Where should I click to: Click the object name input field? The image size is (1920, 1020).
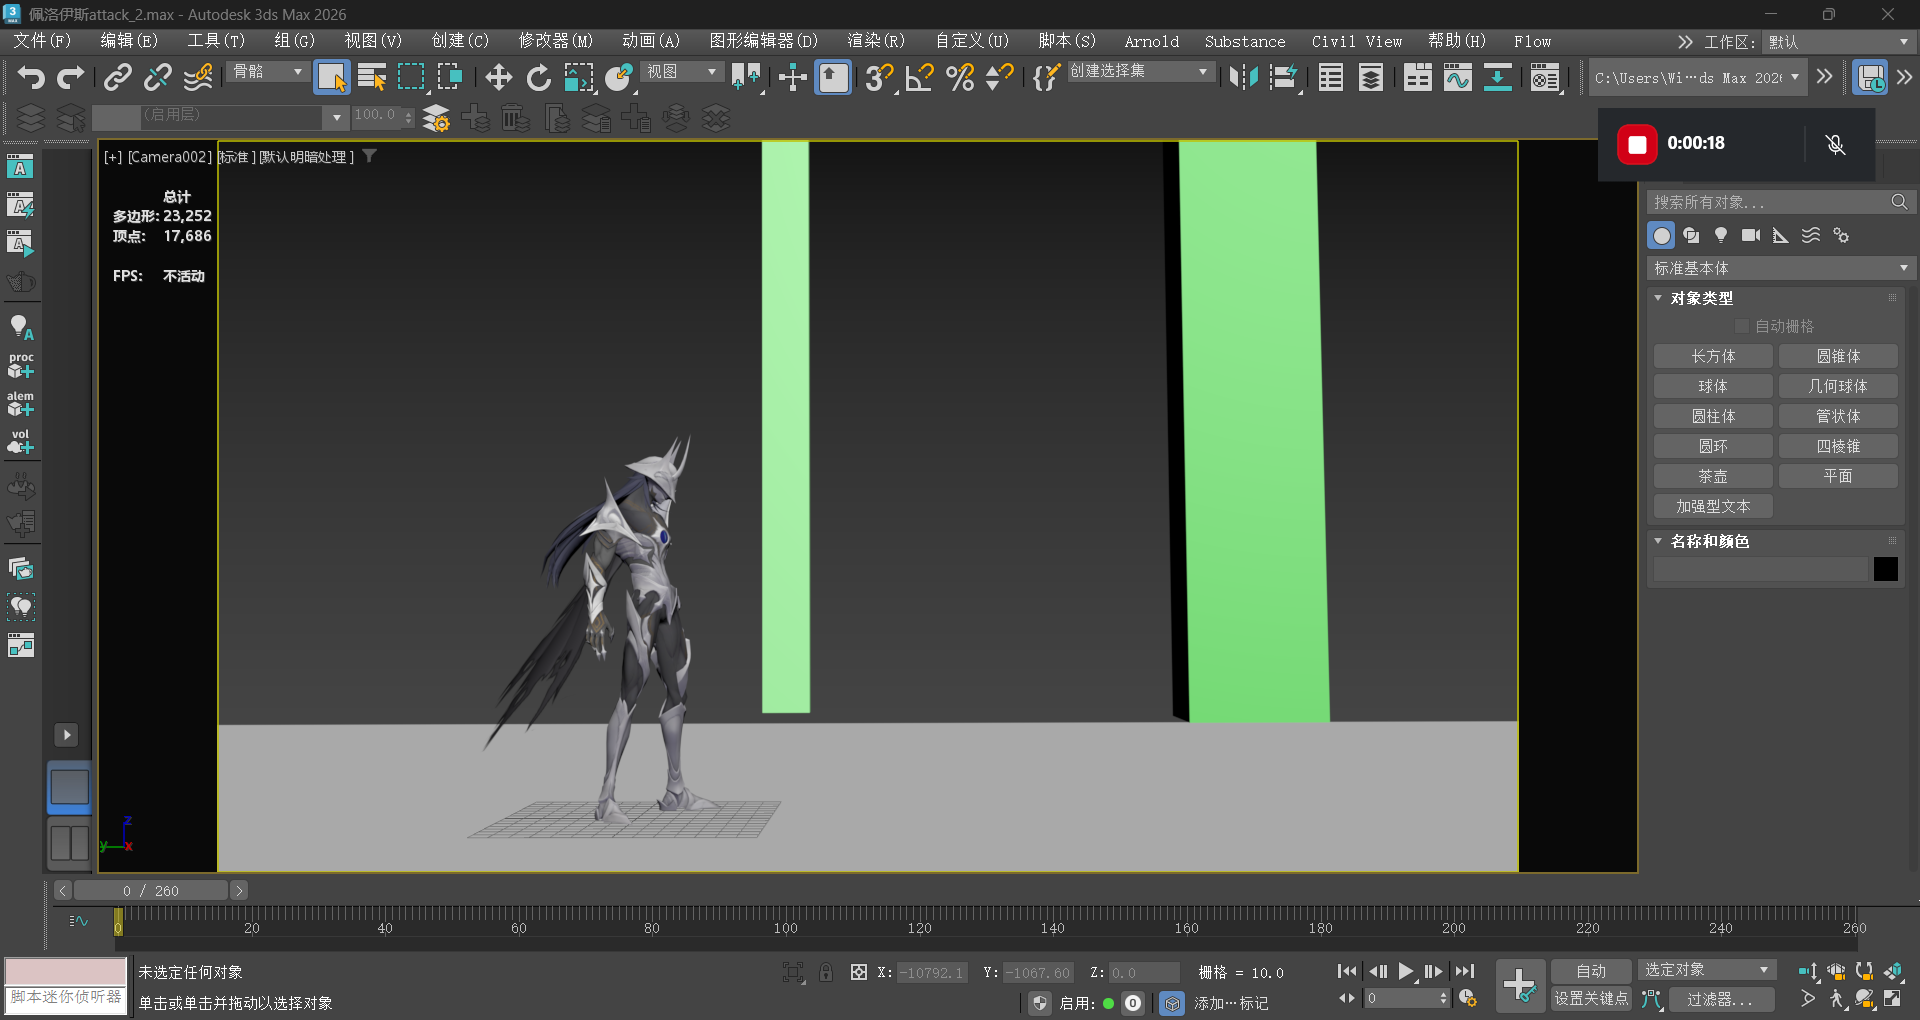[x=1760, y=569]
